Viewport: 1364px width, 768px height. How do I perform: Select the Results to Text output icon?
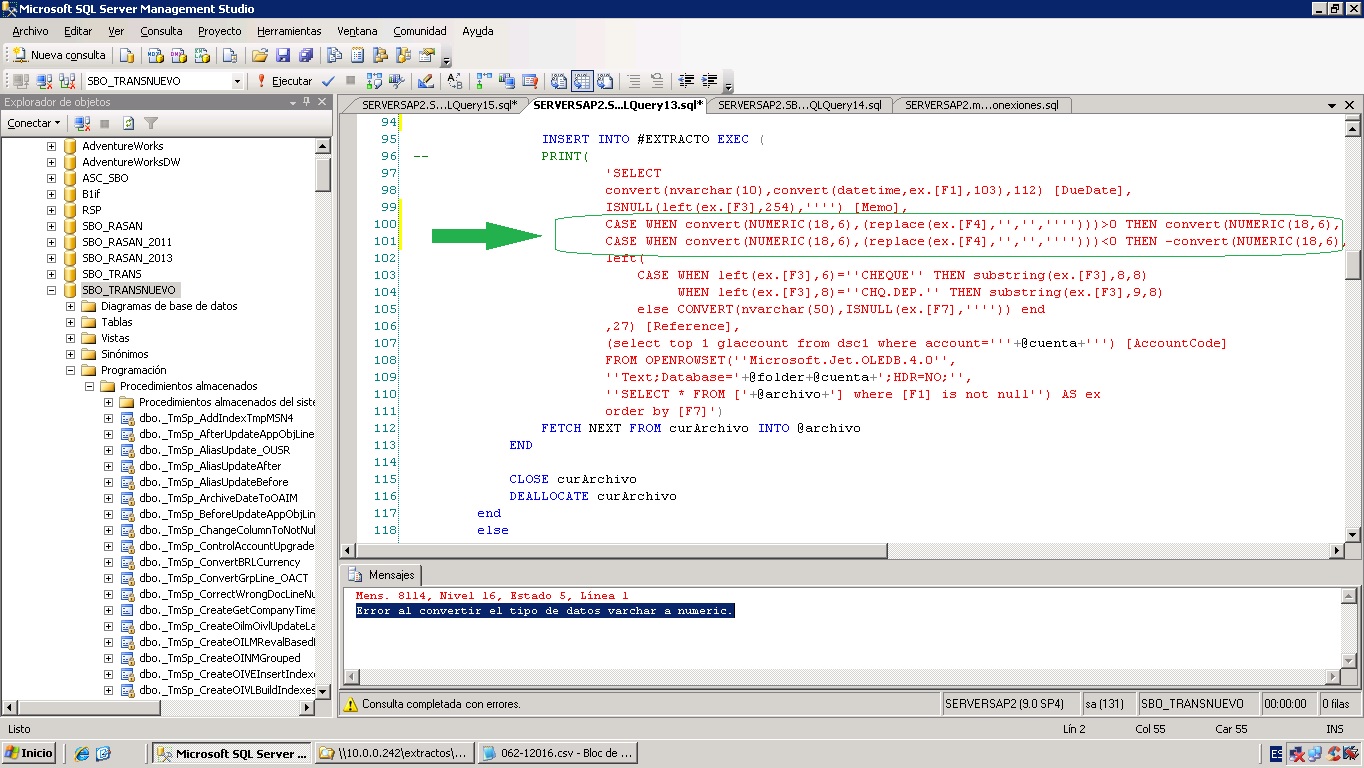click(560, 81)
